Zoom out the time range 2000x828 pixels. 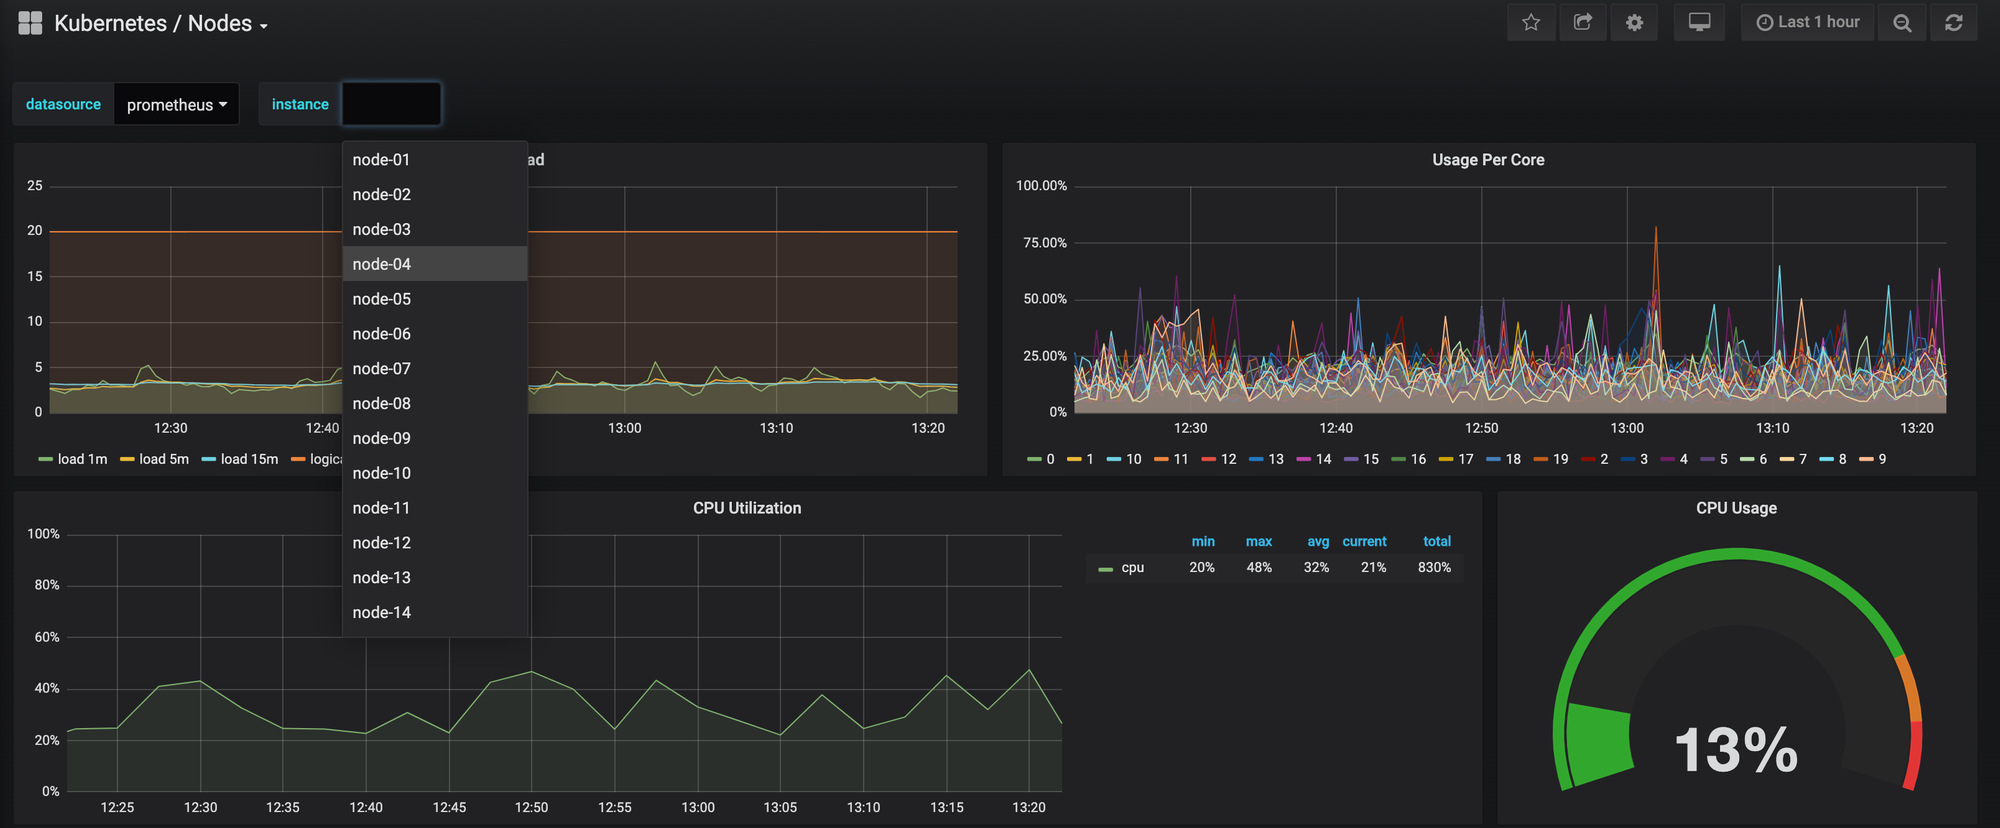[x=1902, y=22]
